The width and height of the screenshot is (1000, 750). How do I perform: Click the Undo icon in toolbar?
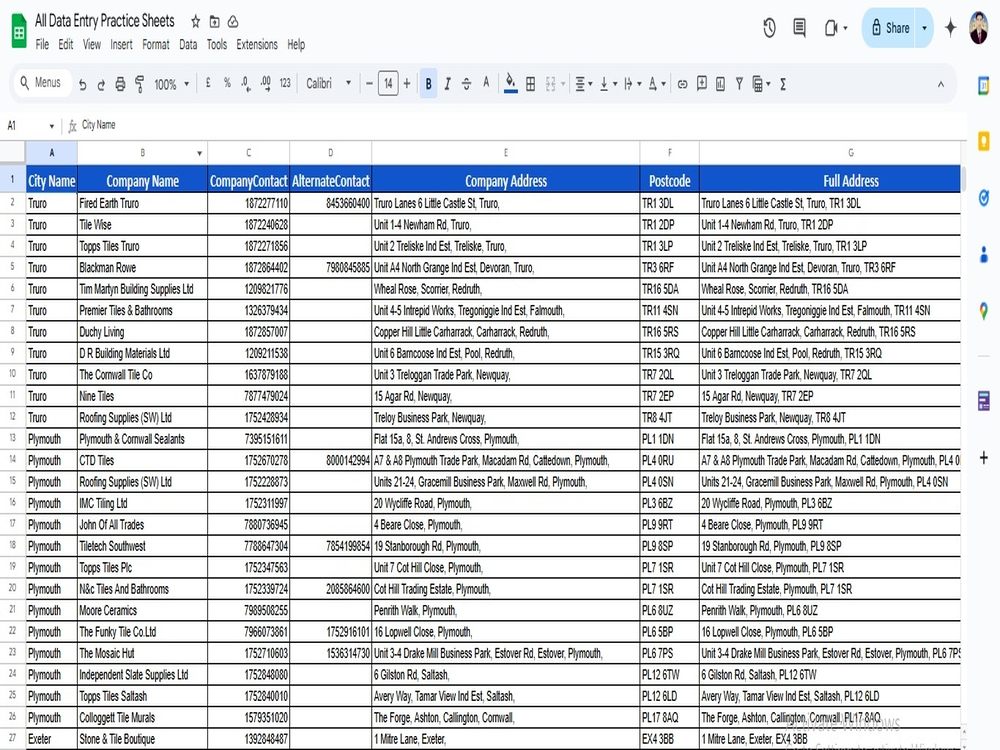tap(82, 84)
